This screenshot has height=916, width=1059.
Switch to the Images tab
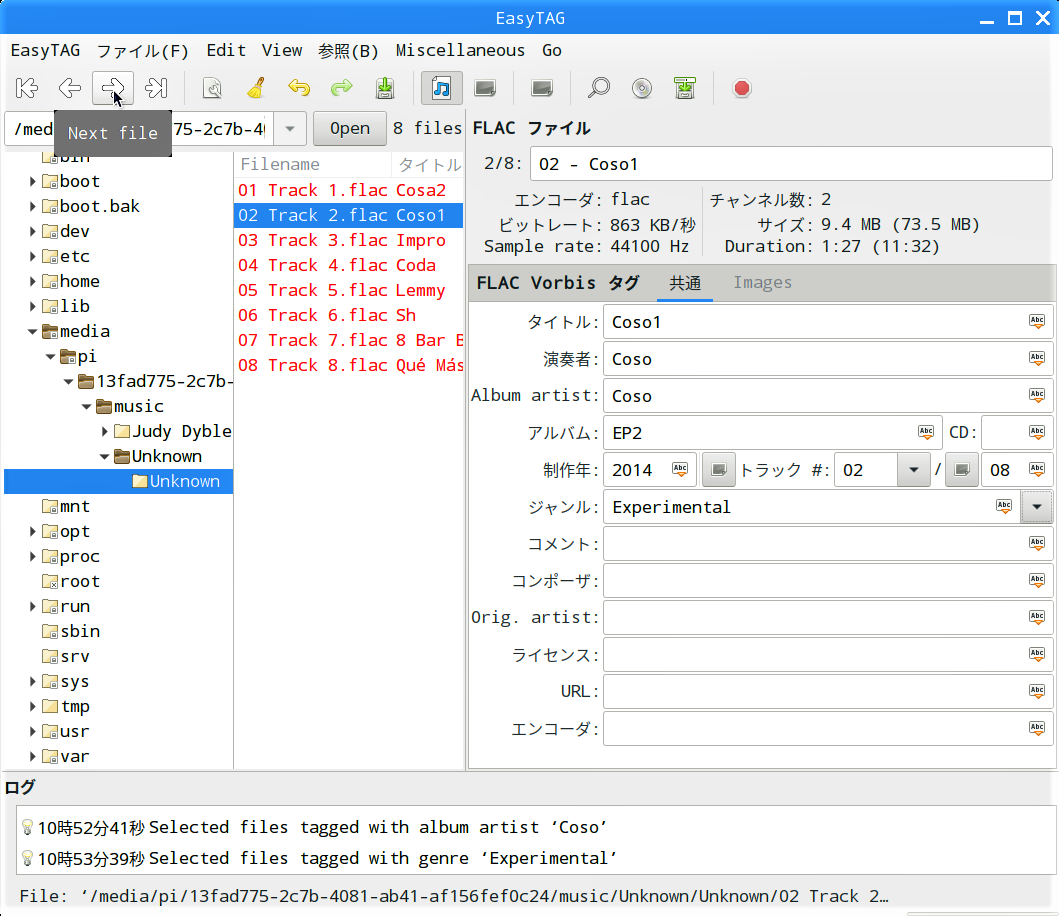point(762,283)
